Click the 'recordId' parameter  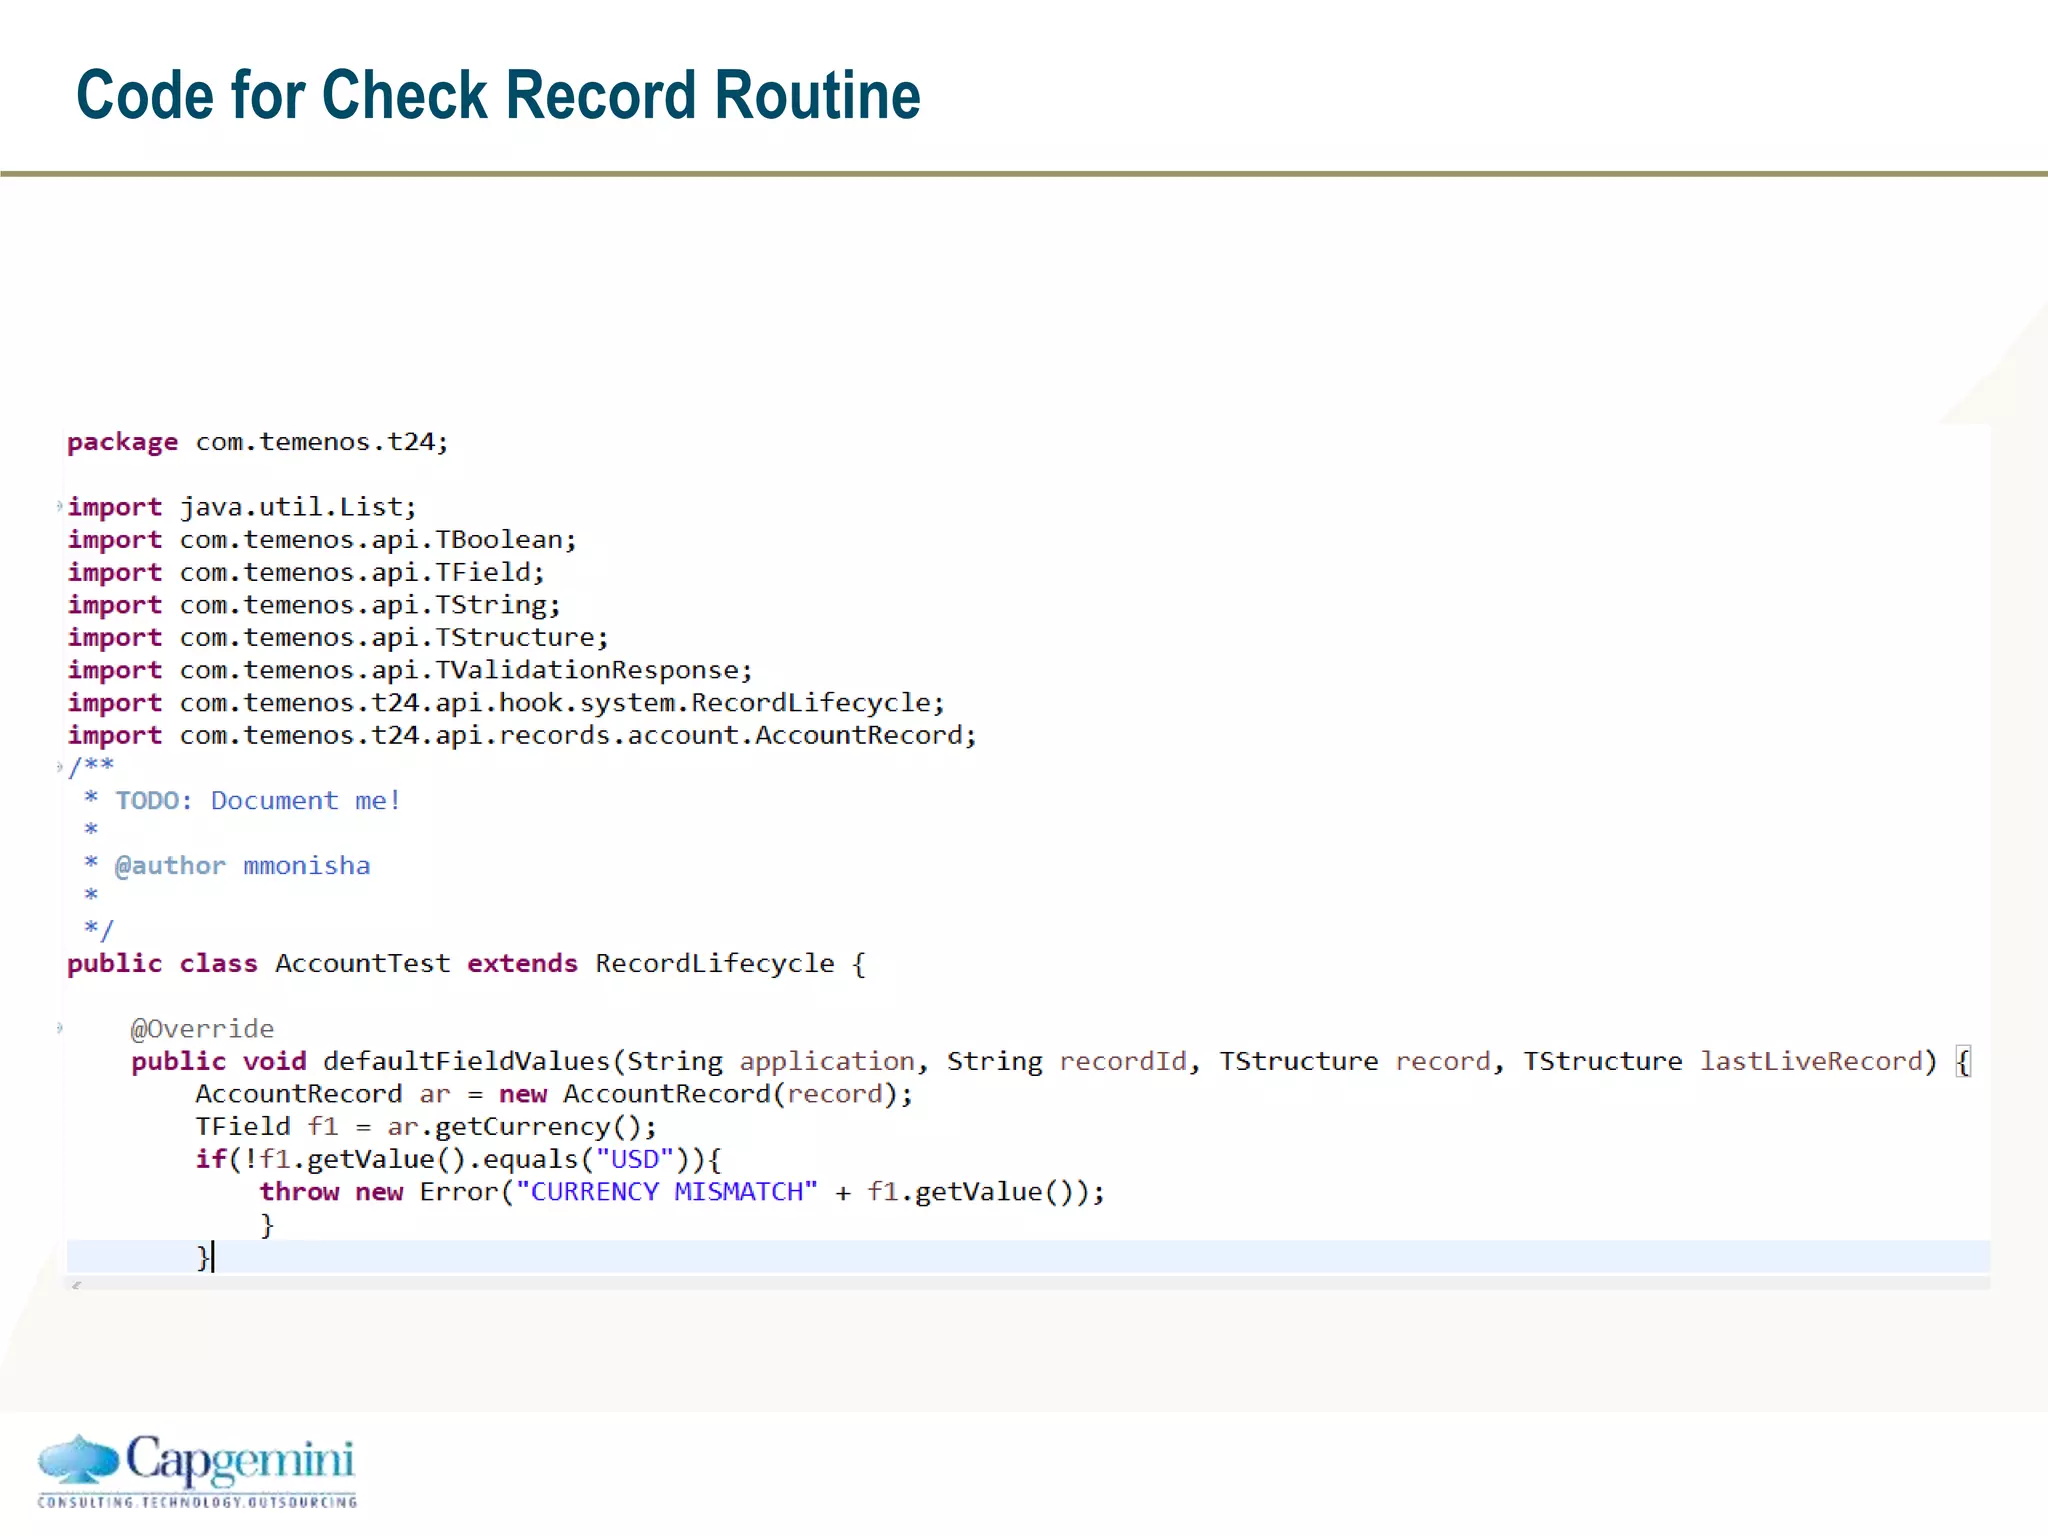click(x=1122, y=1061)
